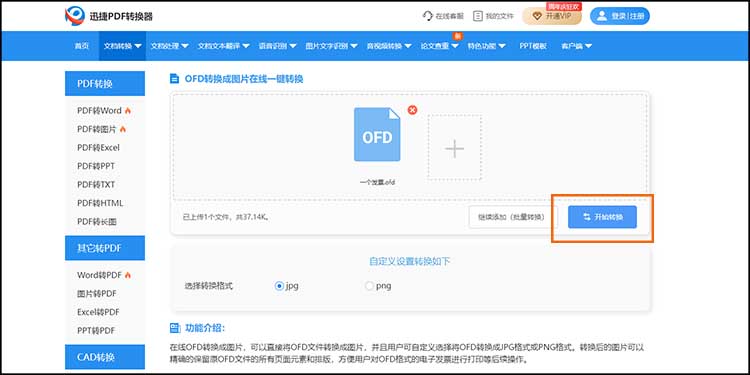This screenshot has height=375, width=750.
Task: Click the 开通VIP diamond button
Action: click(x=551, y=16)
